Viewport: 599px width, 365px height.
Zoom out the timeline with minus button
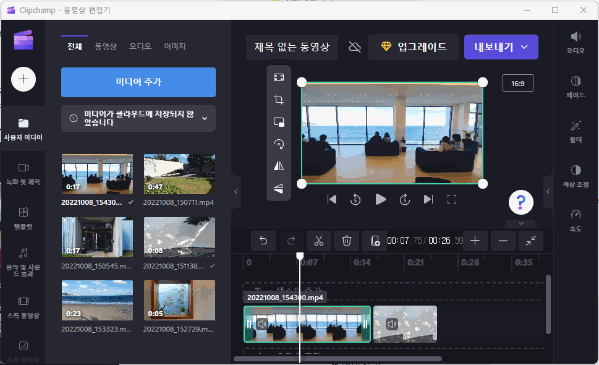click(x=503, y=241)
